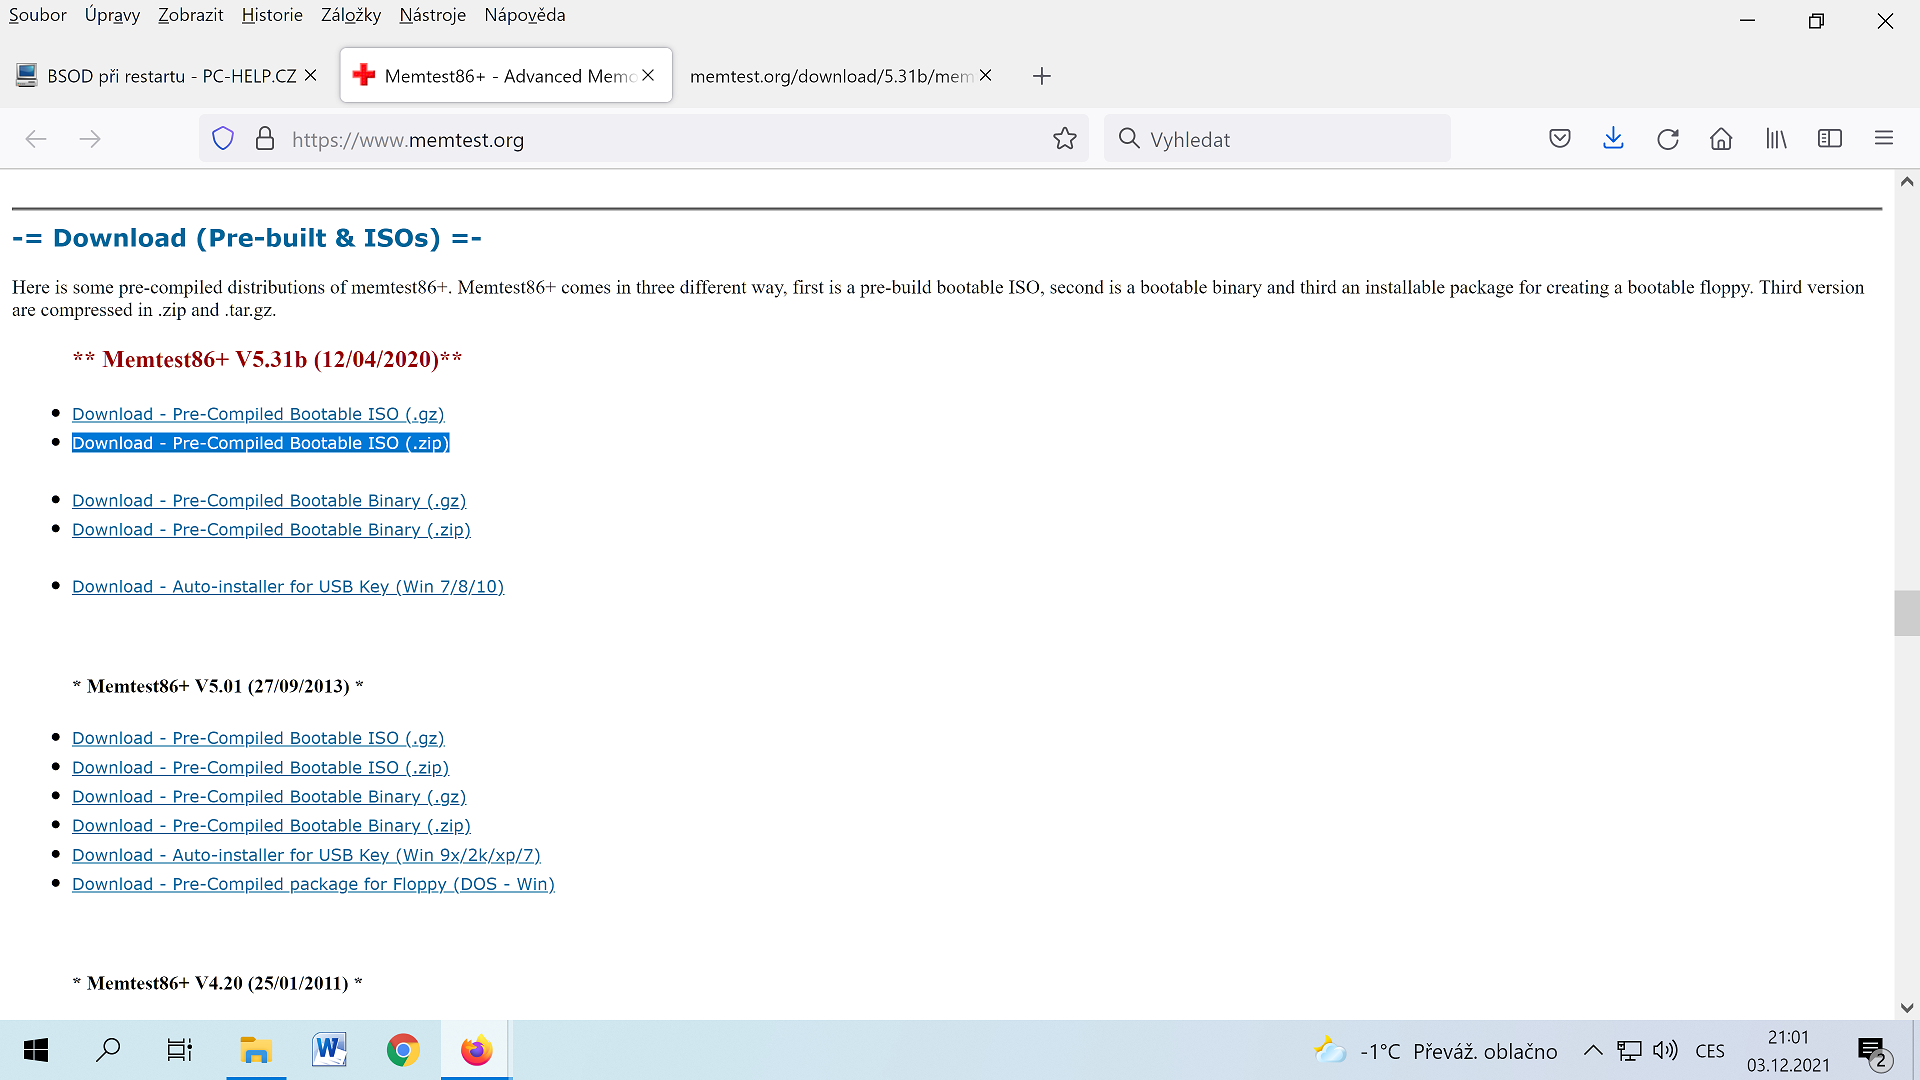Close the Memtest86+ tab
Viewport: 1920px width, 1080px height.
click(x=648, y=75)
